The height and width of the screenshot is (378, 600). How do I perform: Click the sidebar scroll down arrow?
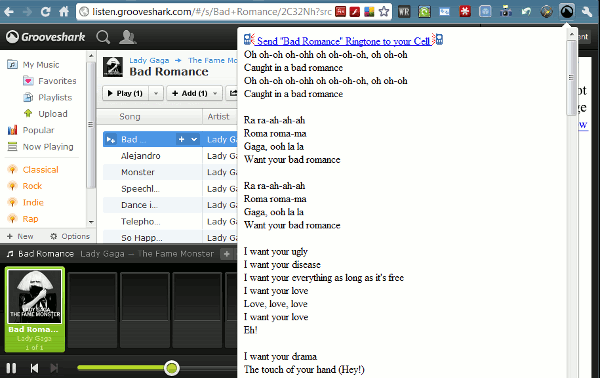coord(91,222)
